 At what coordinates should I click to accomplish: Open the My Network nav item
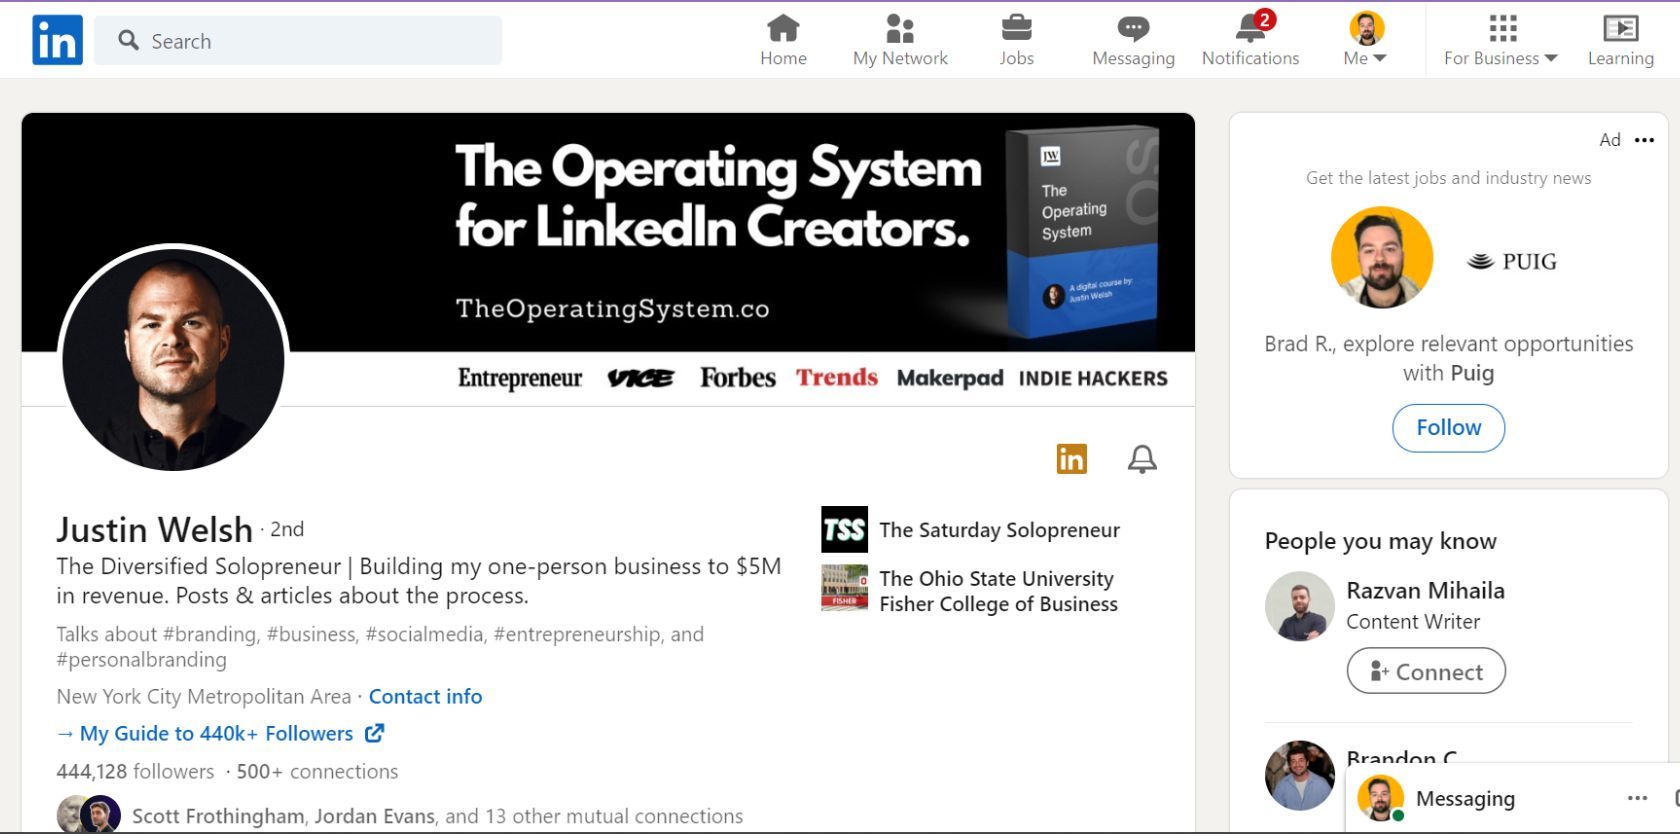(x=900, y=40)
